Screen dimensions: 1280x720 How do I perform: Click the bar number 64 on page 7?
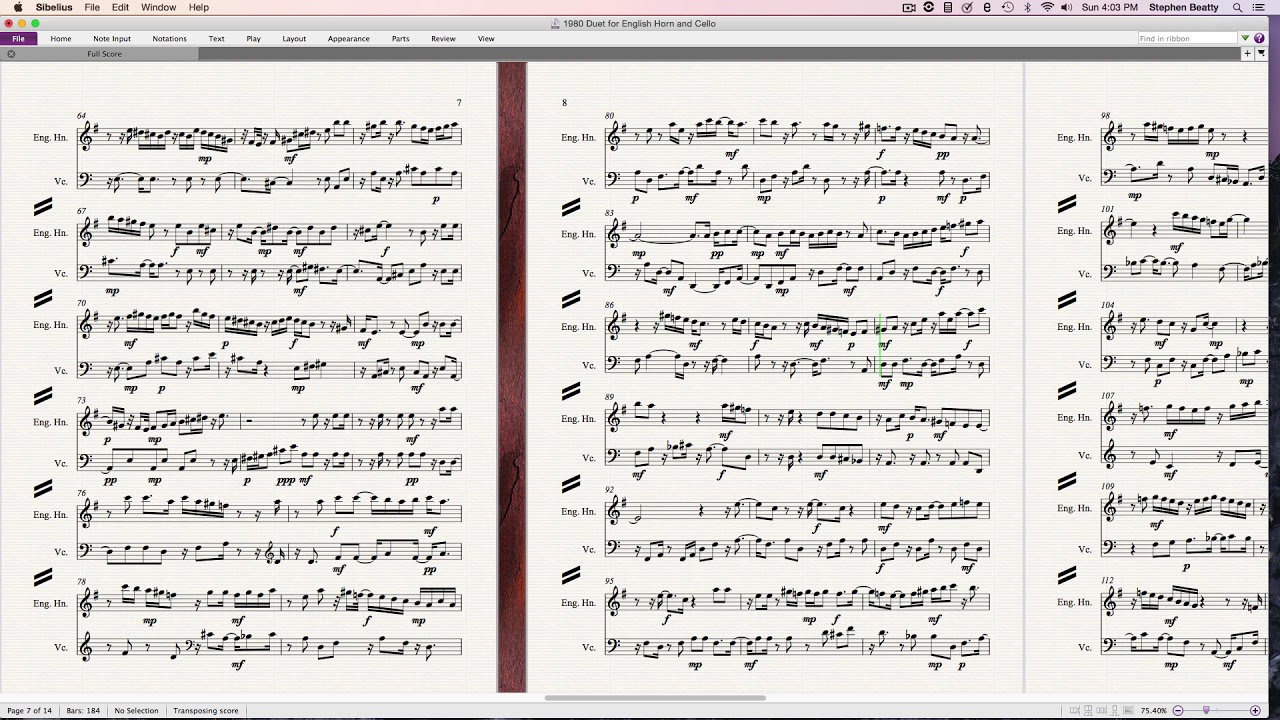[x=81, y=116]
